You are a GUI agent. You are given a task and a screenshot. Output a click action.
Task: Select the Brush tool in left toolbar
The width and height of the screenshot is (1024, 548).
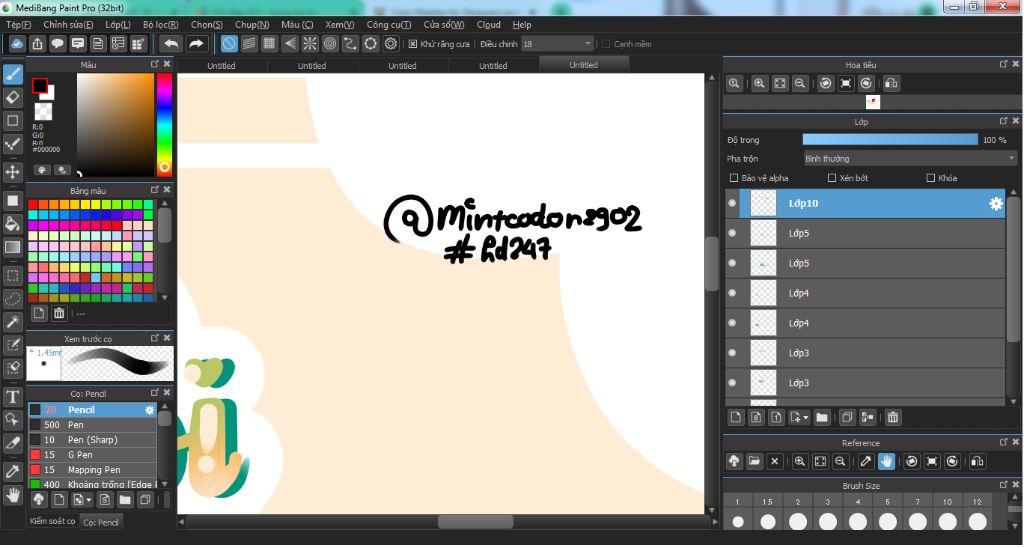(12, 74)
